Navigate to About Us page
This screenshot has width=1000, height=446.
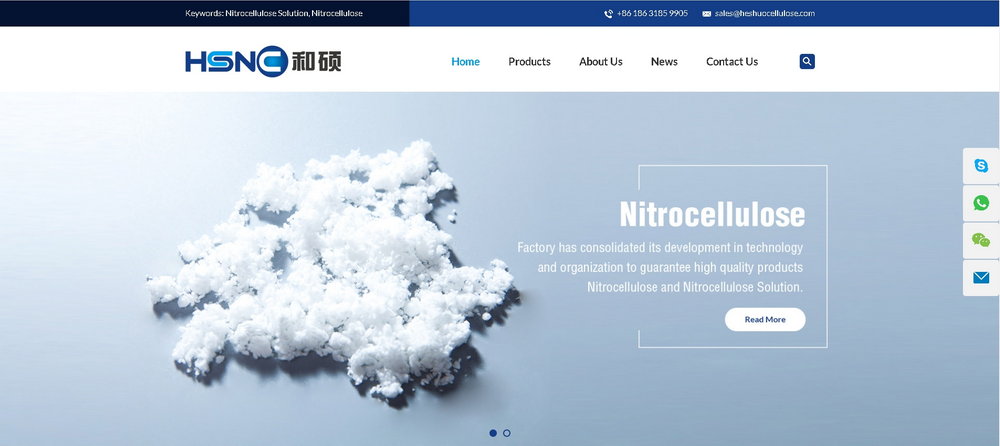(x=600, y=62)
